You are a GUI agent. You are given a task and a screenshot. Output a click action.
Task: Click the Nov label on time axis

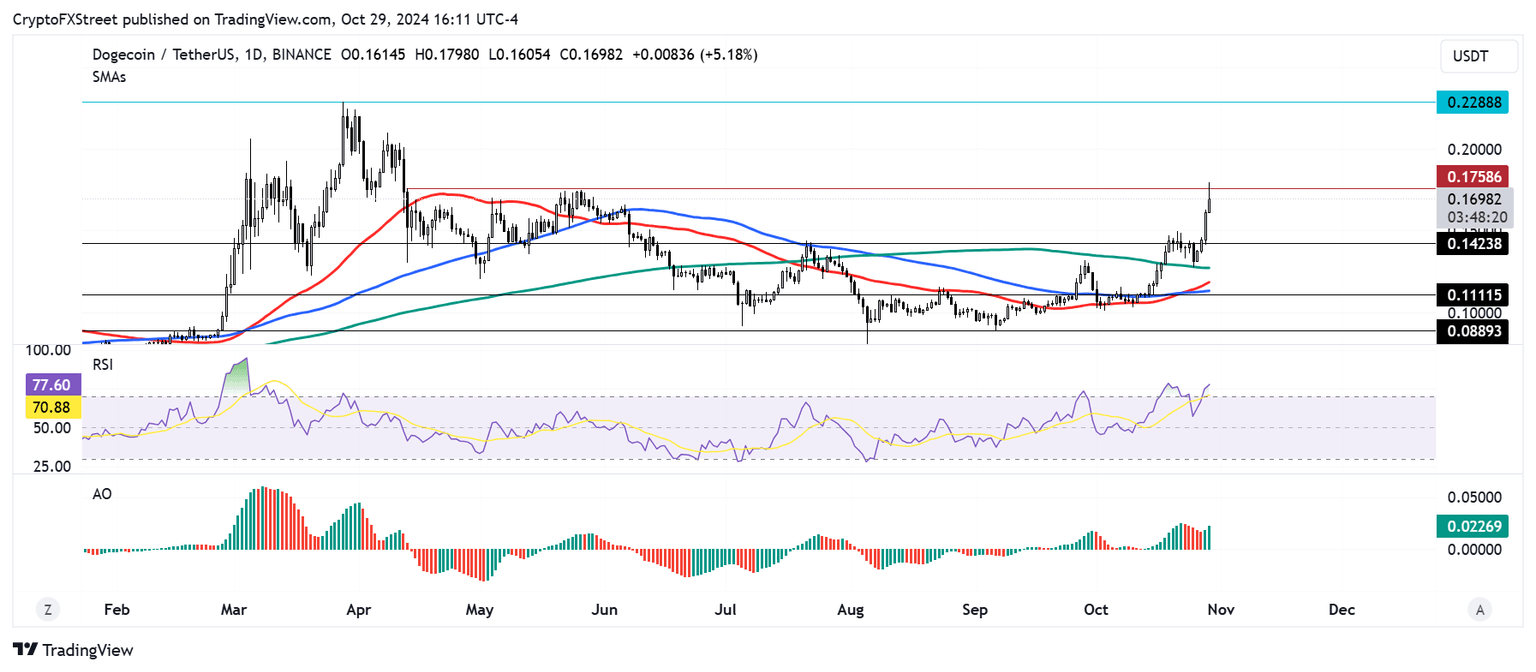[1219, 609]
